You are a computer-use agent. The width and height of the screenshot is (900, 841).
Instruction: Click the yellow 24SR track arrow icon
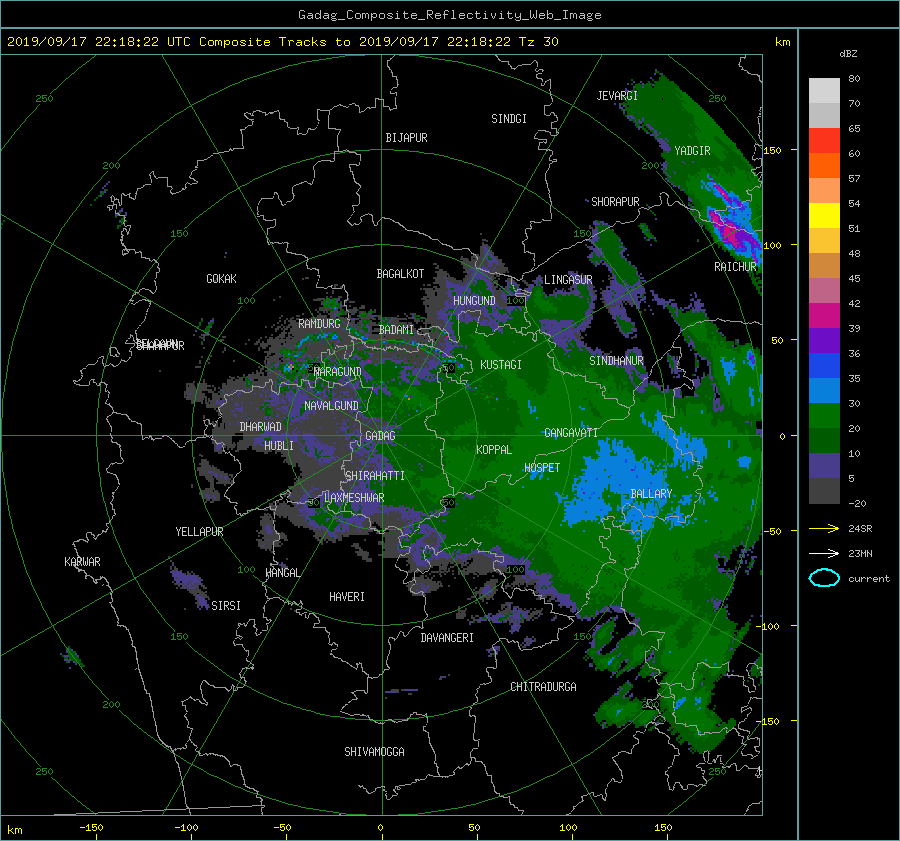pyautogui.click(x=824, y=528)
